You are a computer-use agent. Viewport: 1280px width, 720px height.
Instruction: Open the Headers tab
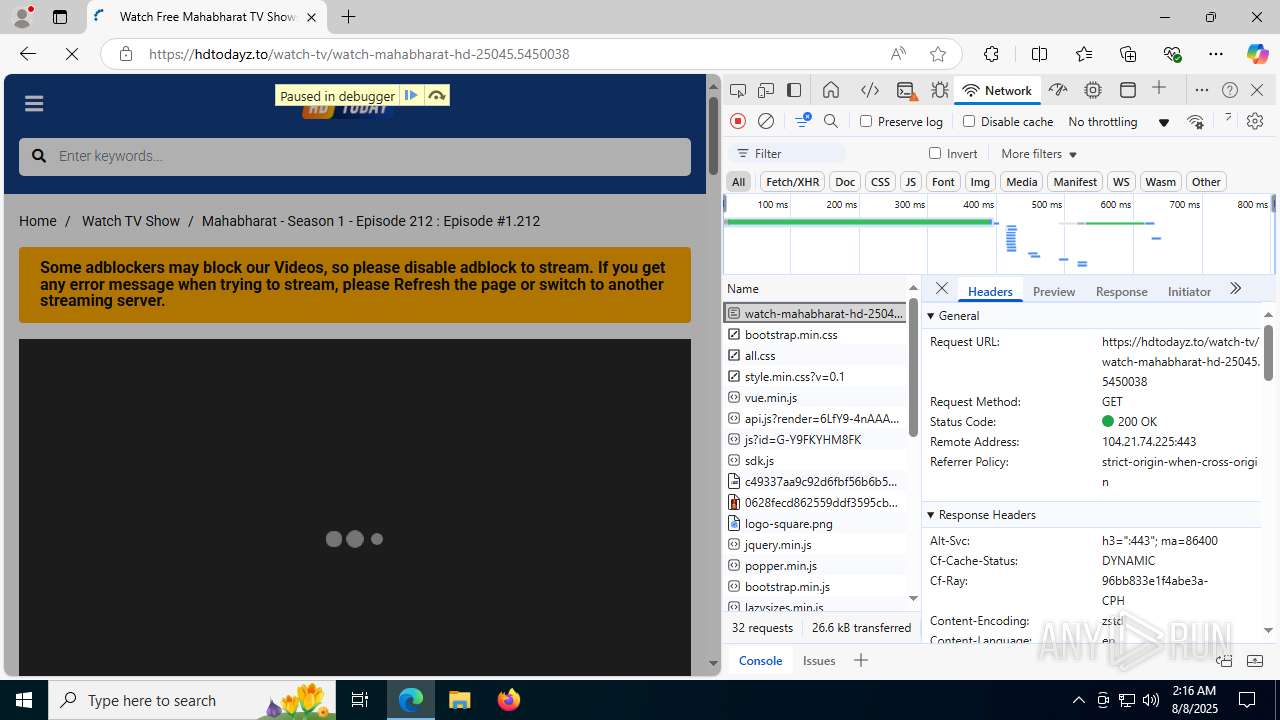coord(990,291)
